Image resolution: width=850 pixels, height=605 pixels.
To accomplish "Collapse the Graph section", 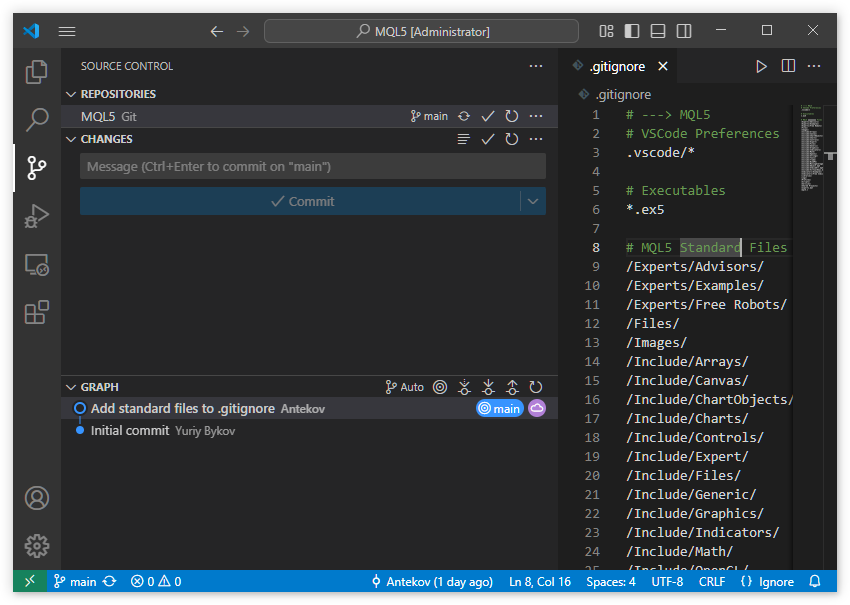I will 70,387.
